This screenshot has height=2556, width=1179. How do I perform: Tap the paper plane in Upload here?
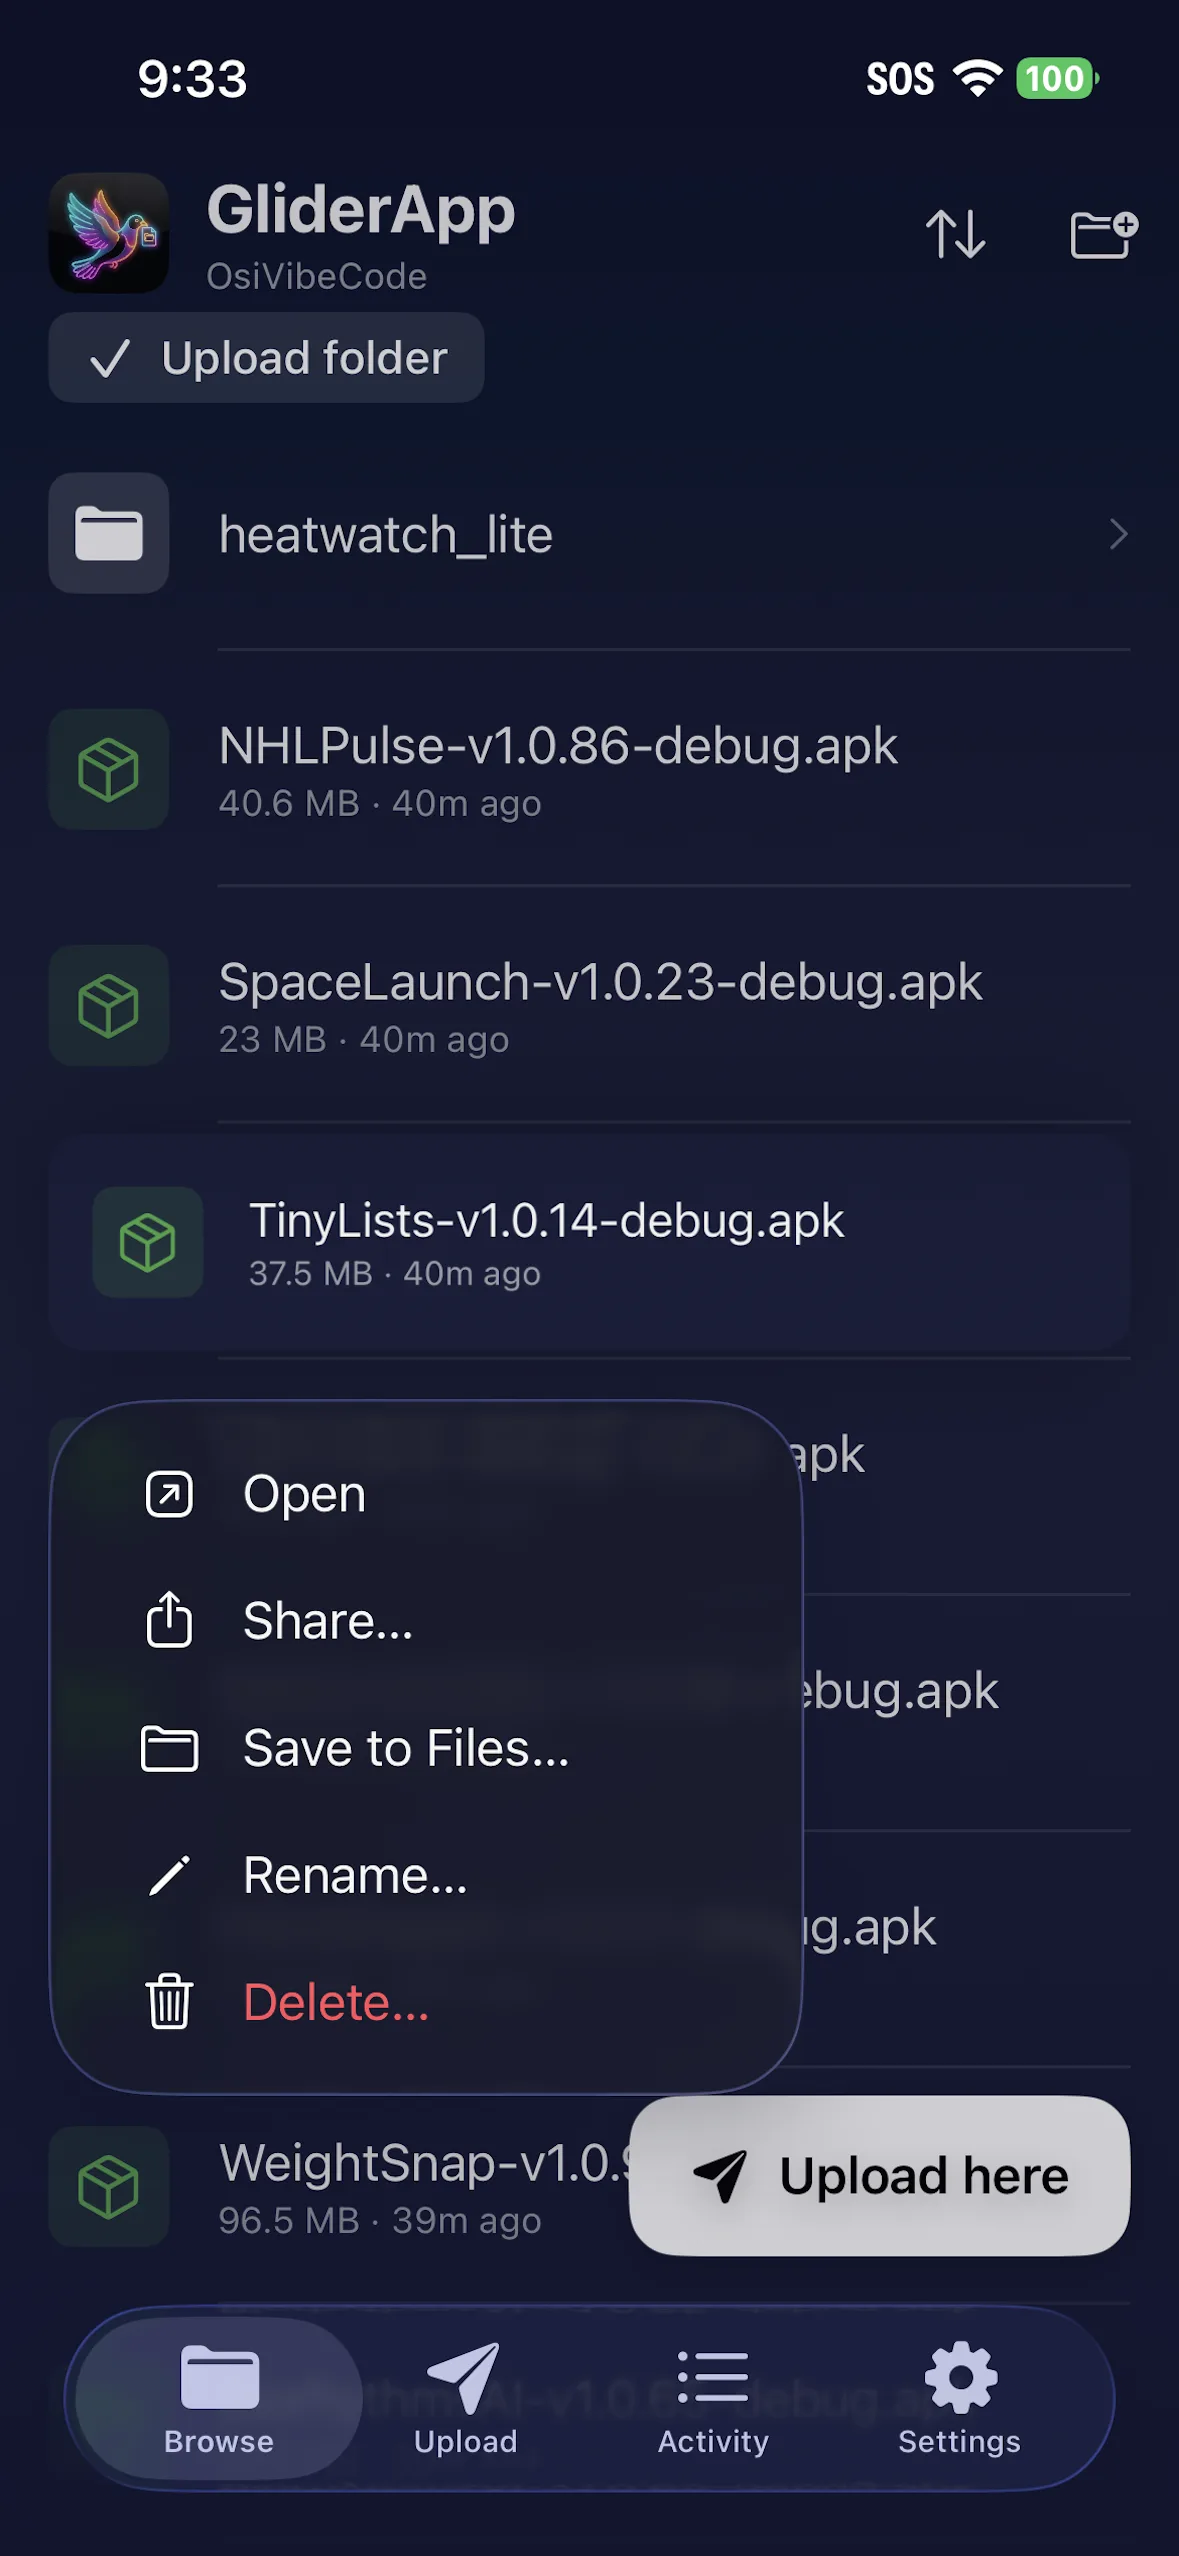(720, 2175)
